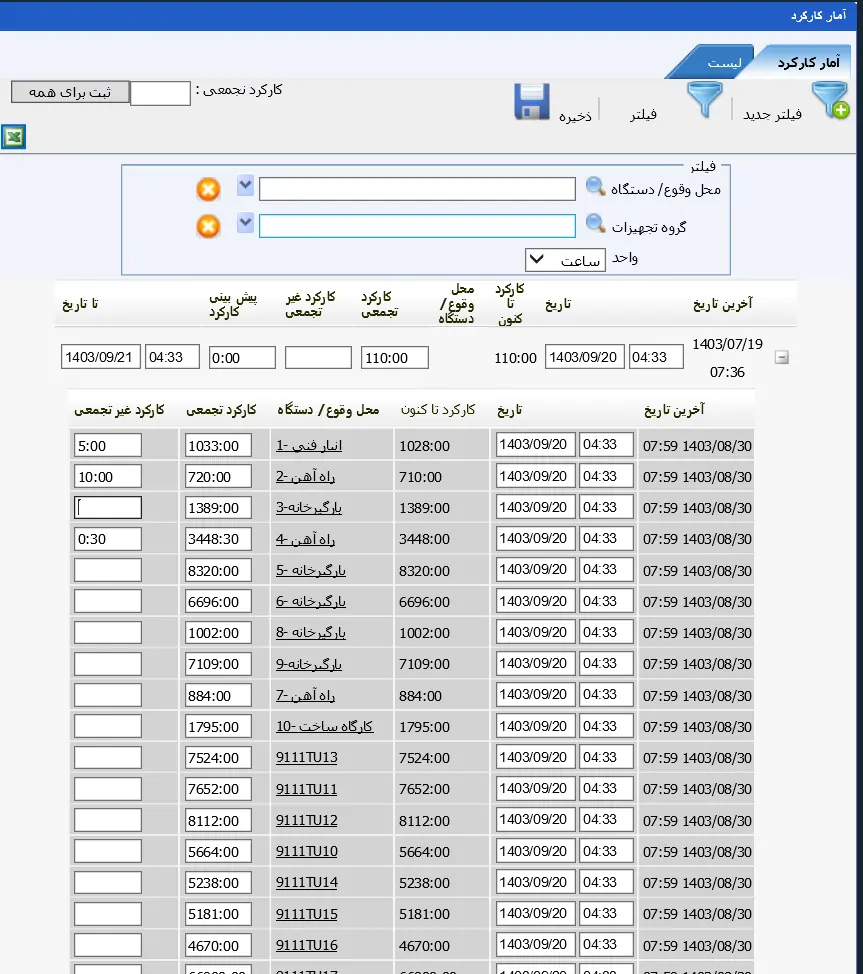Expand dropdown arrow beside محل وقوع/دستگاه field
This screenshot has height=974, width=863.
point(245,186)
